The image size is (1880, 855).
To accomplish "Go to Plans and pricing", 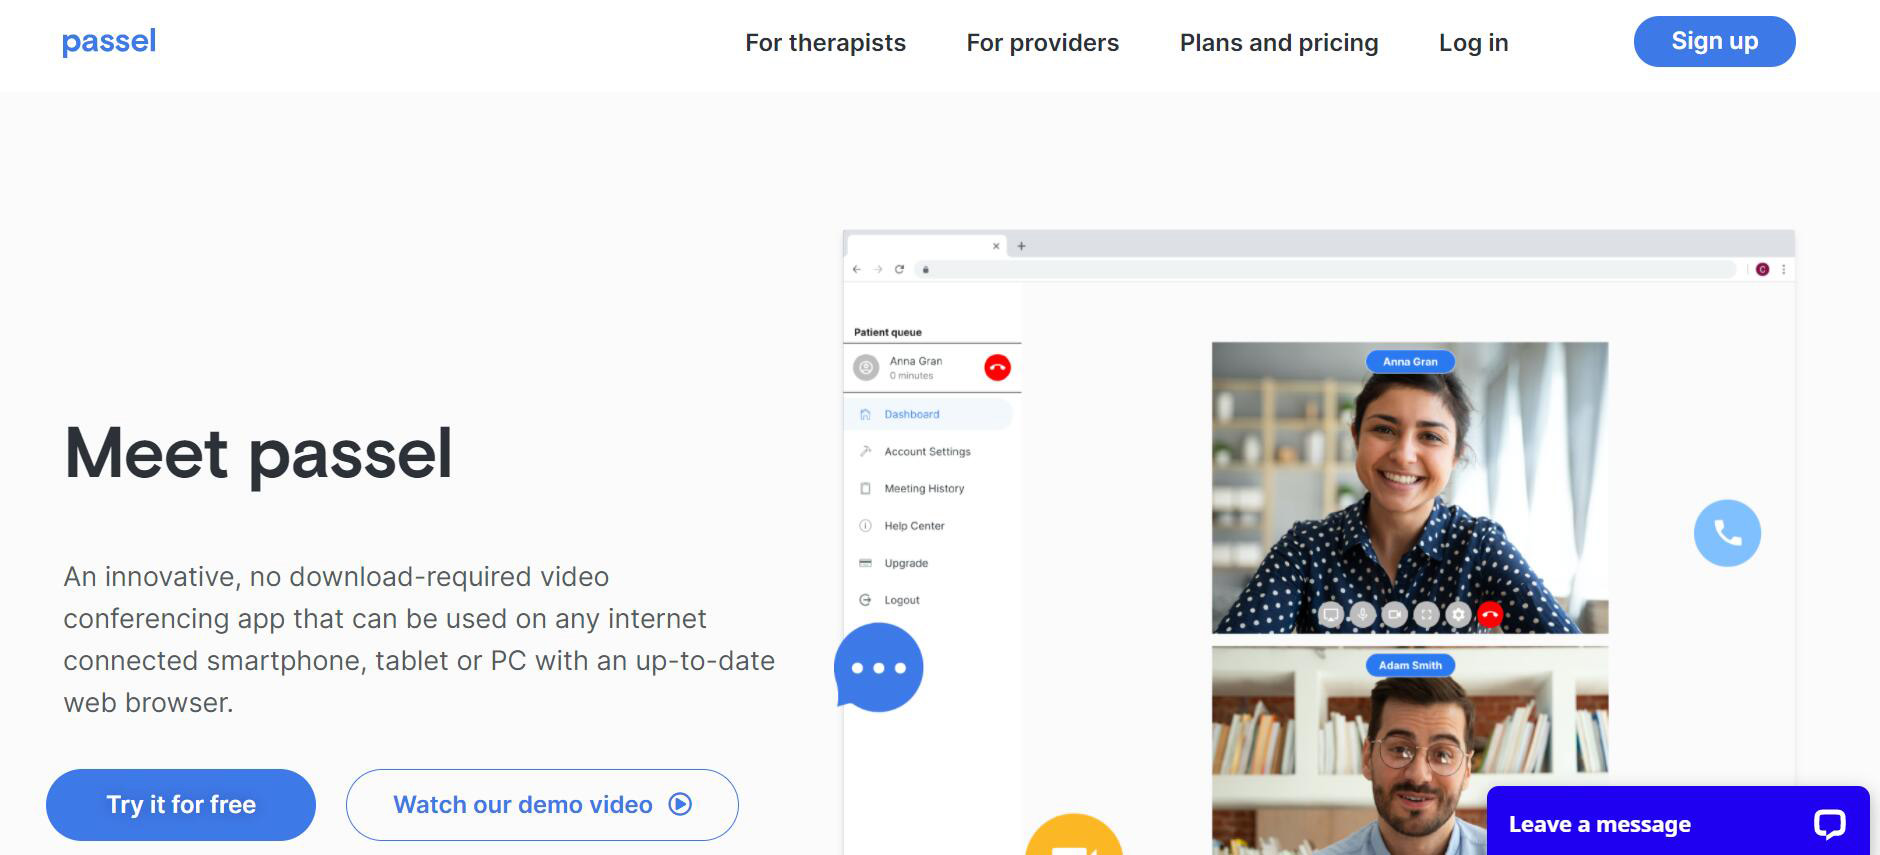I will pyautogui.click(x=1279, y=43).
